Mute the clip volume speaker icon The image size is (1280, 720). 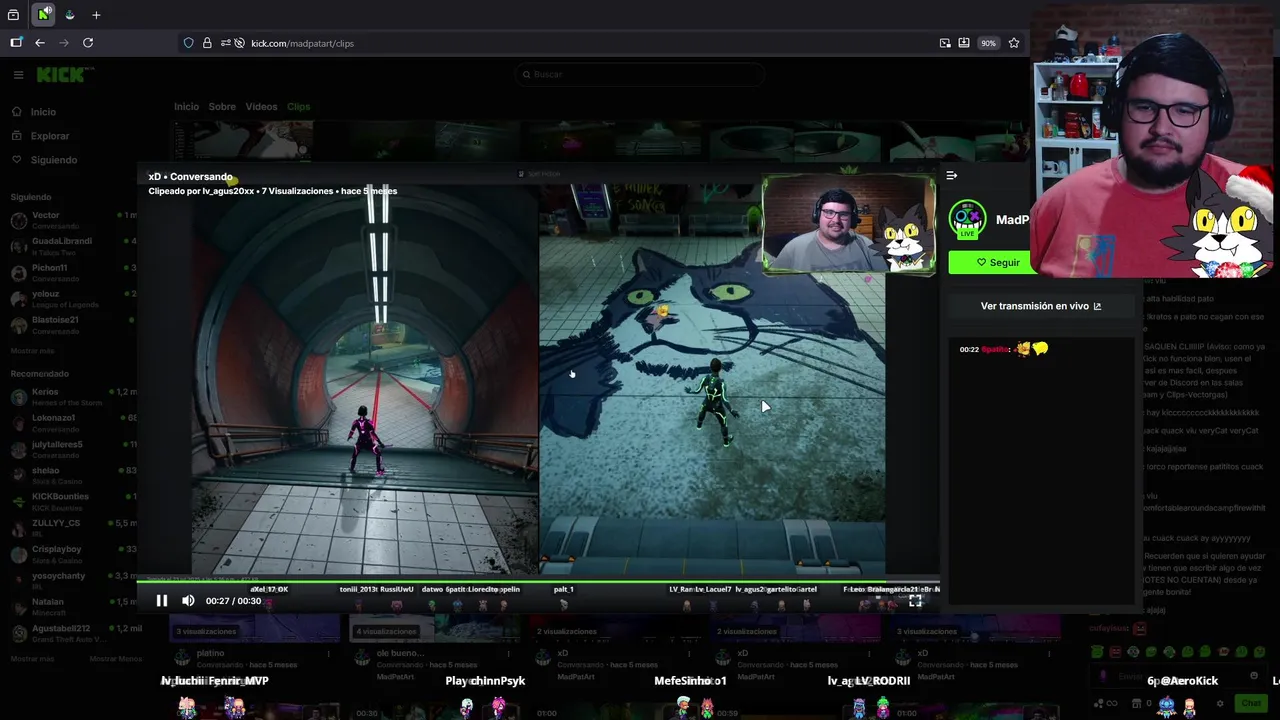188,601
